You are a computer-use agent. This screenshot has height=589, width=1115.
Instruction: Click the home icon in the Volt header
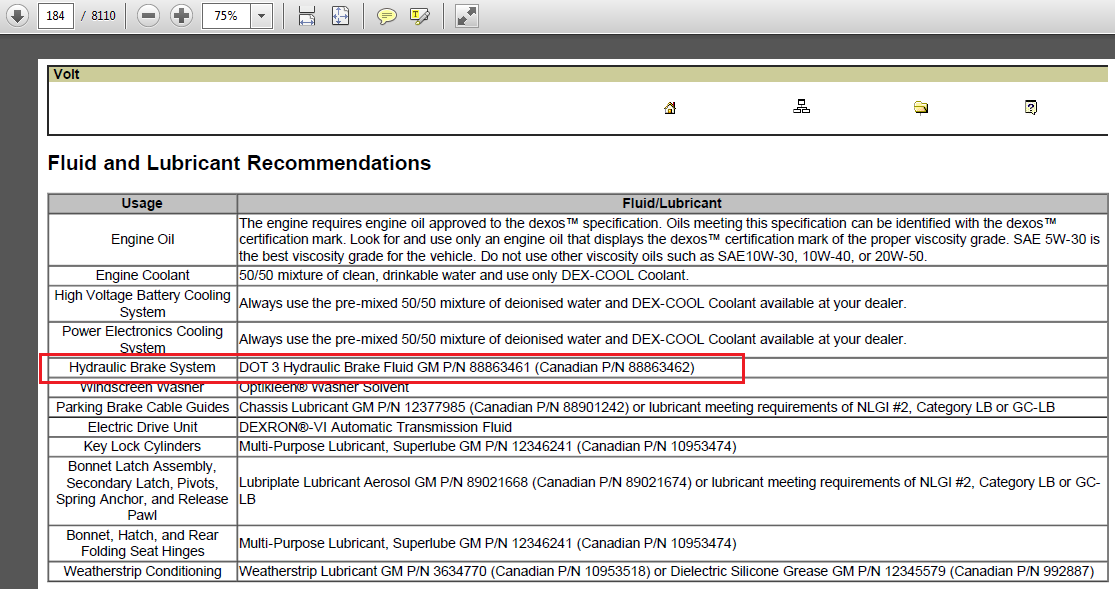[670, 108]
